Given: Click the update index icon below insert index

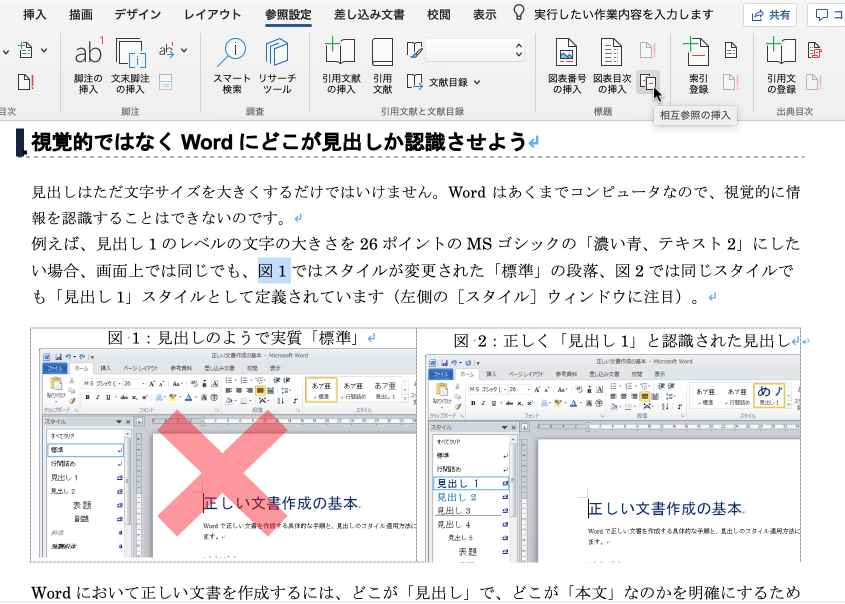Looking at the screenshot, I should point(731,82).
